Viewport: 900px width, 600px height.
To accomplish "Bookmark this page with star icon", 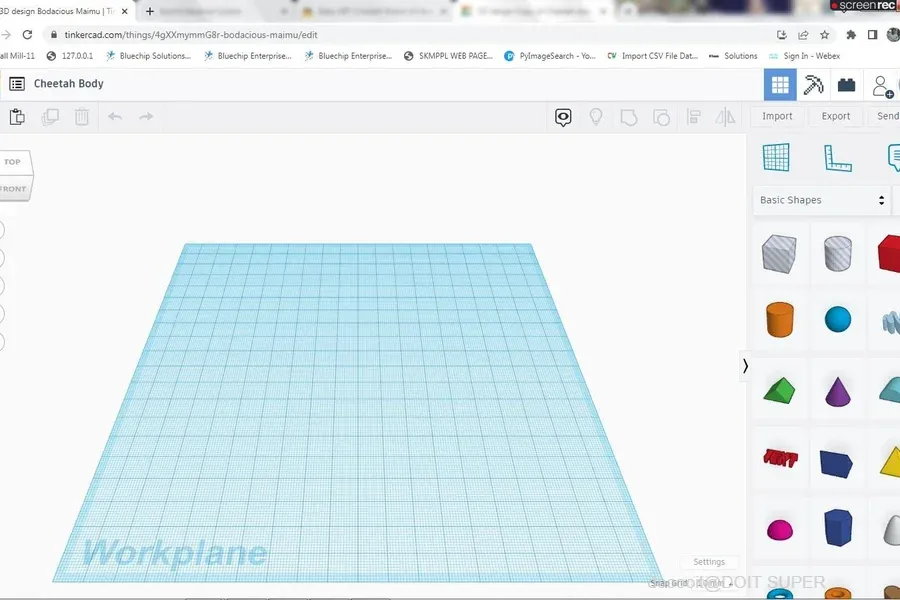I will coord(825,35).
